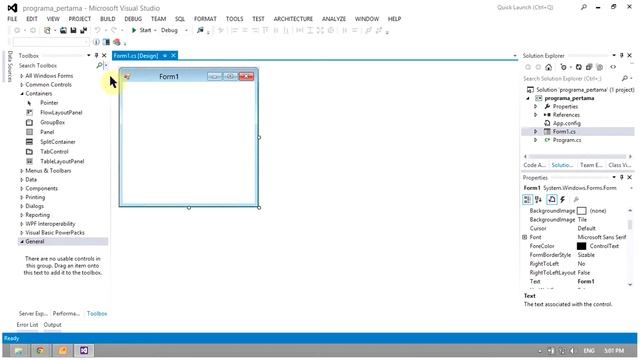This screenshot has width=640, height=360.
Task: Click the Search Solution Explorer field
Action: (x=571, y=78)
